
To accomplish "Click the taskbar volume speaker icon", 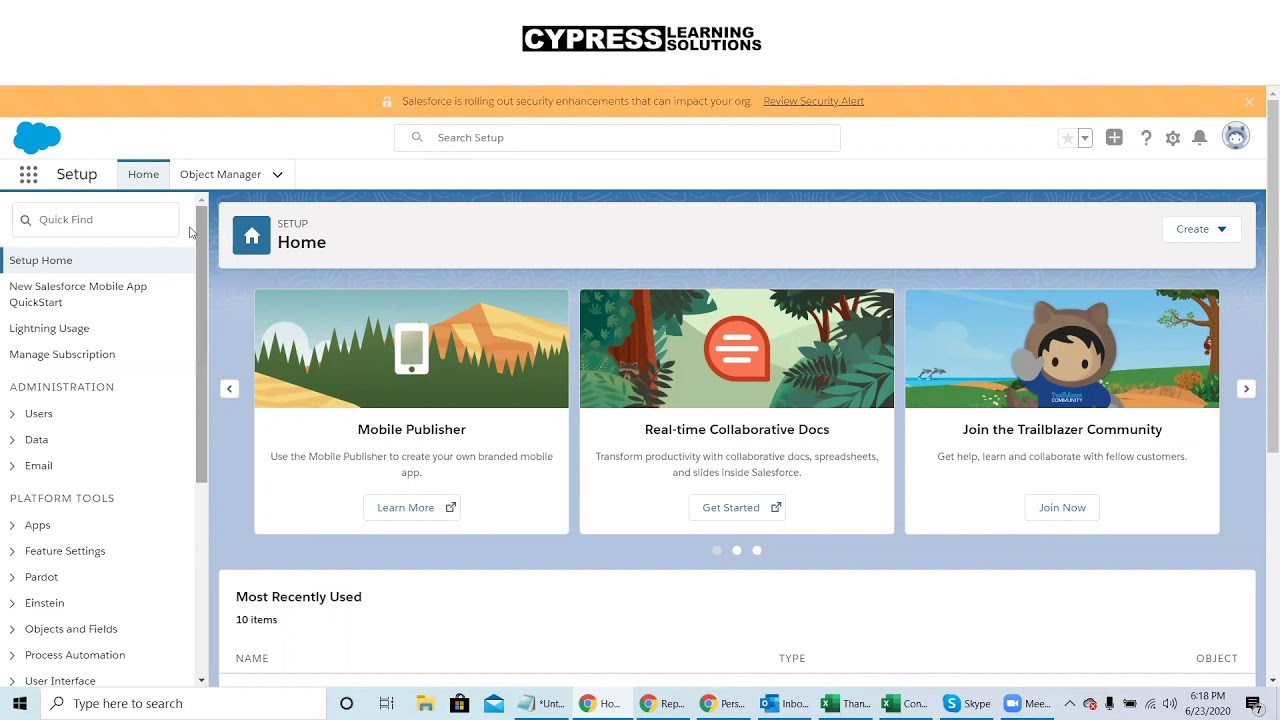I will point(1170,704).
